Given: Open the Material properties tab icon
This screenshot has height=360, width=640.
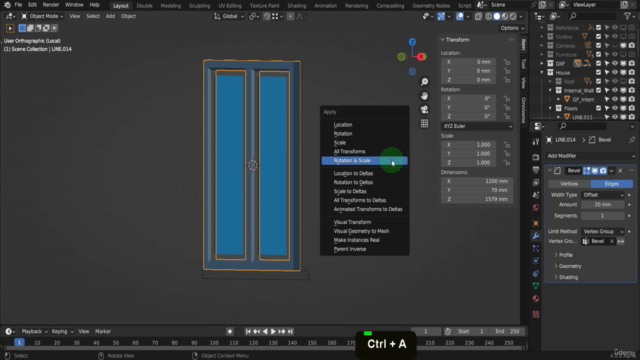Looking at the screenshot, I should tap(536, 299).
